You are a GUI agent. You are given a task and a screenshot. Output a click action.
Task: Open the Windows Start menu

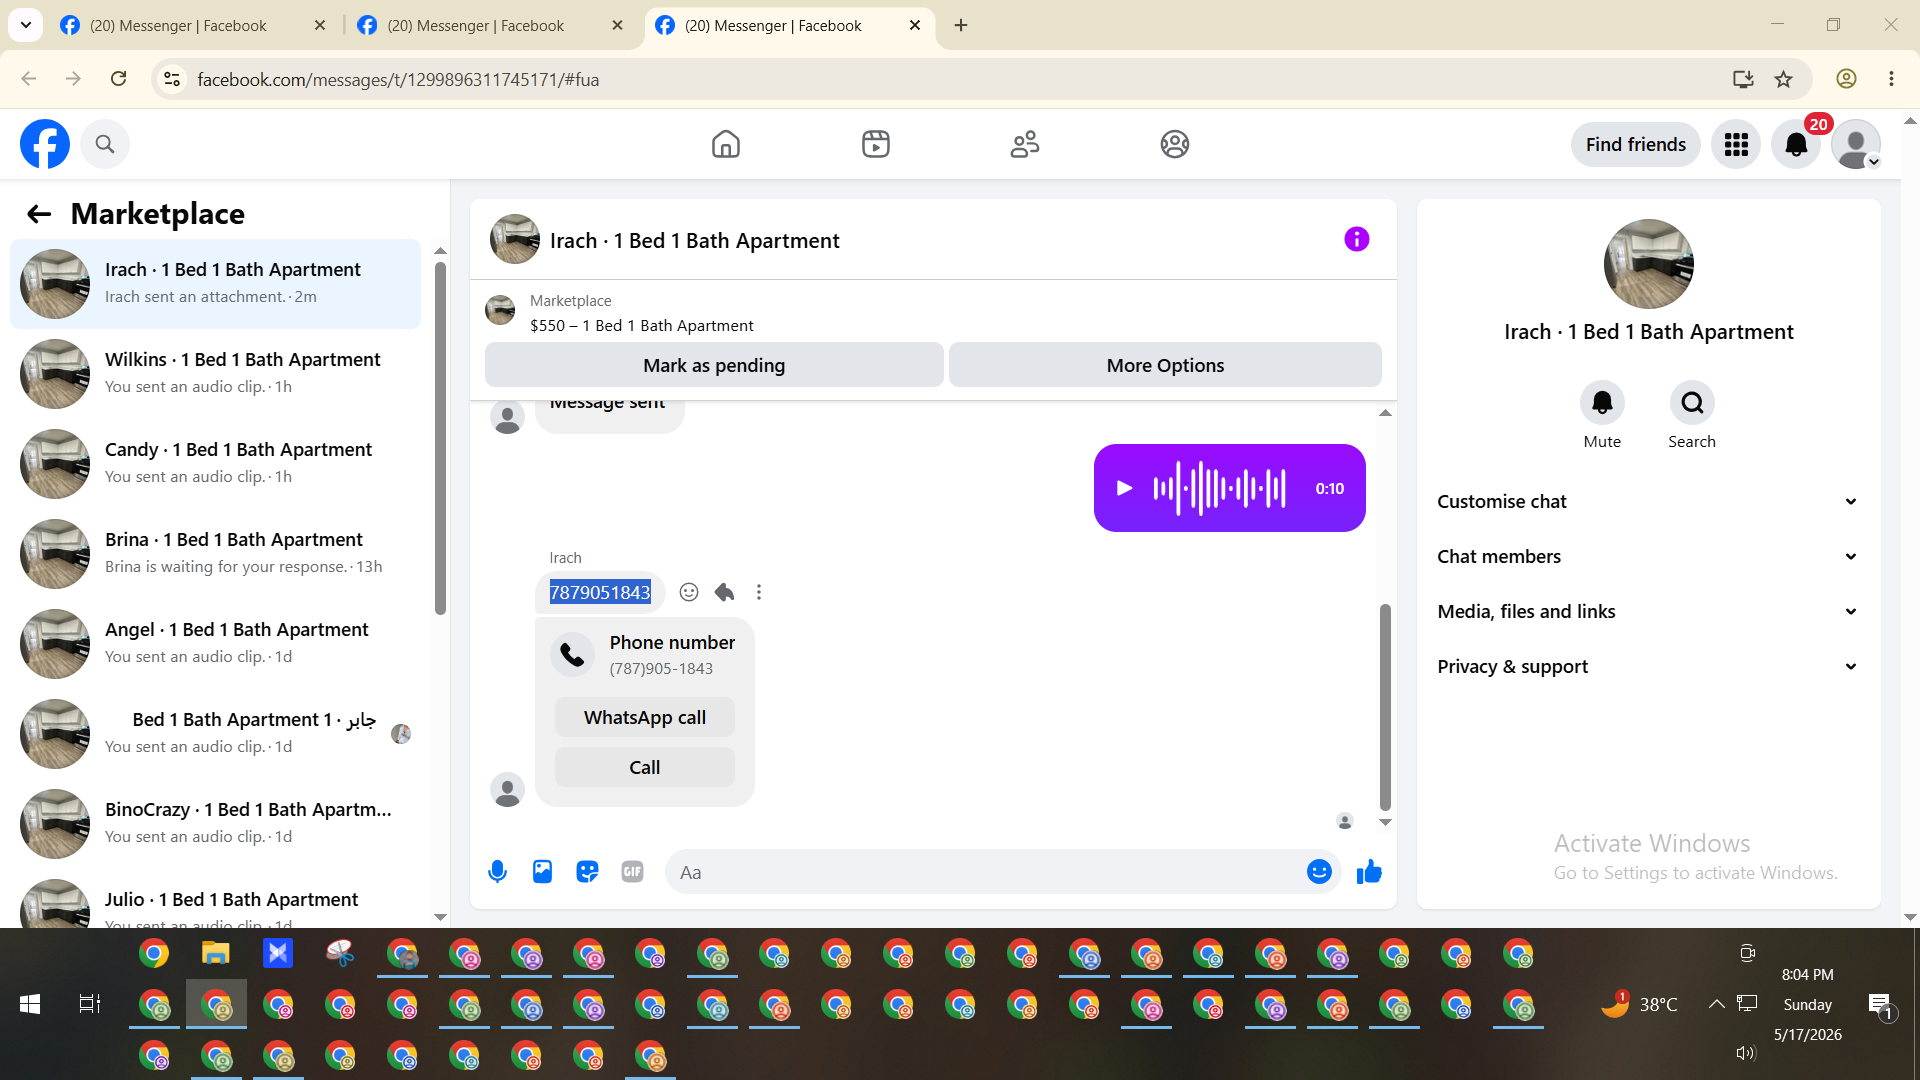(x=30, y=1004)
